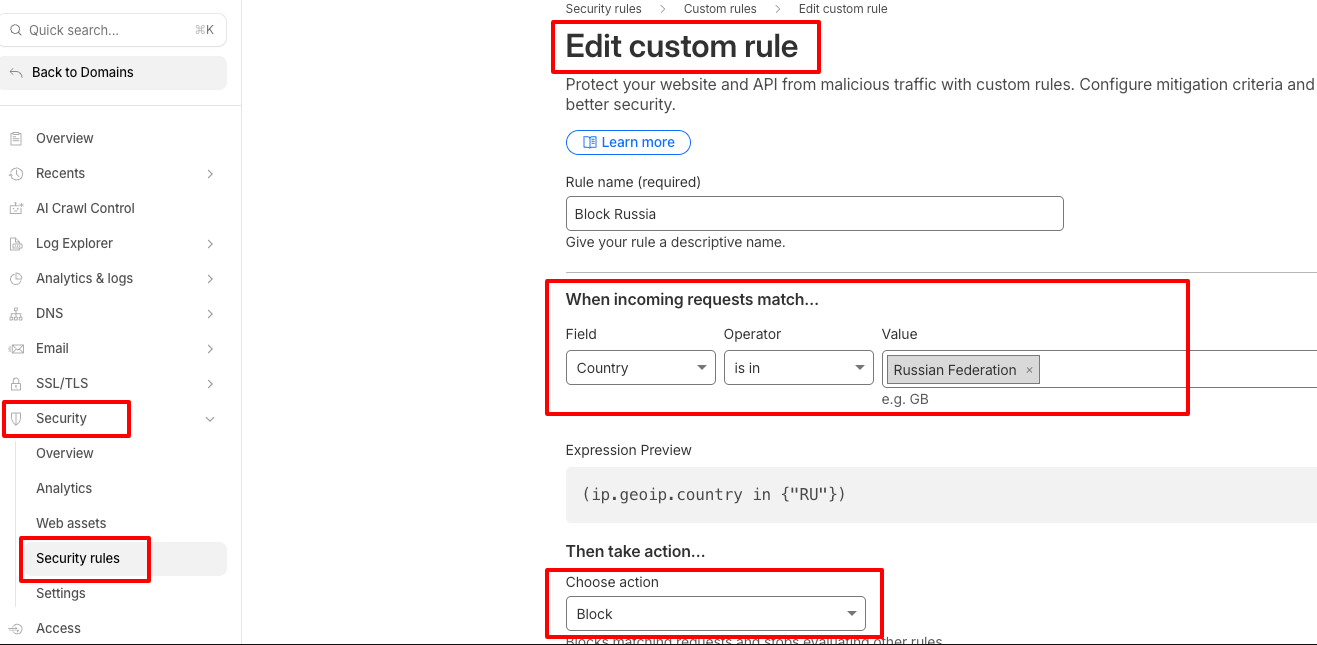Remove the Russian Federation value tag

pos(1029,370)
